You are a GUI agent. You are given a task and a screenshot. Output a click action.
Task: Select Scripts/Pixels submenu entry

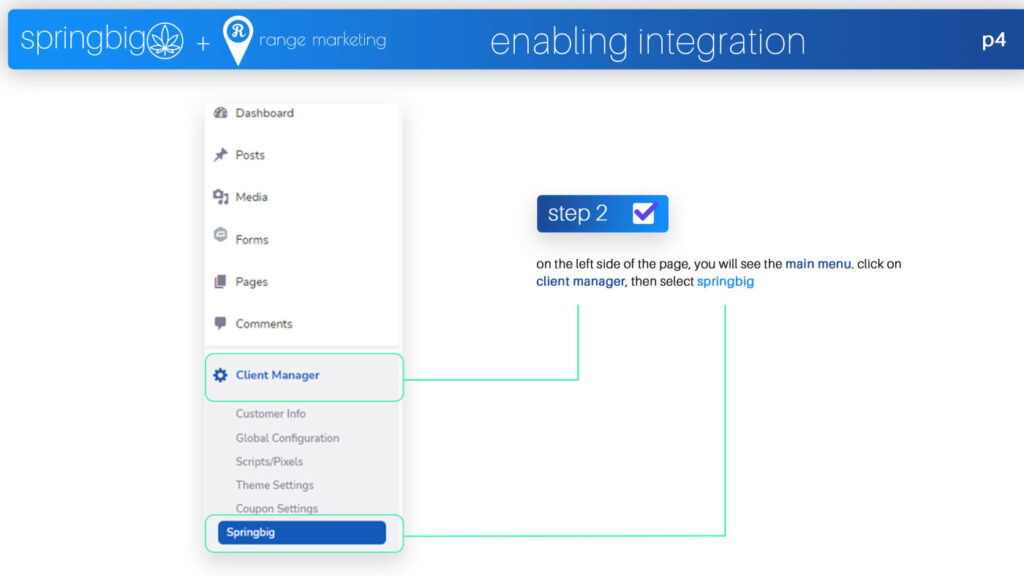click(x=269, y=461)
